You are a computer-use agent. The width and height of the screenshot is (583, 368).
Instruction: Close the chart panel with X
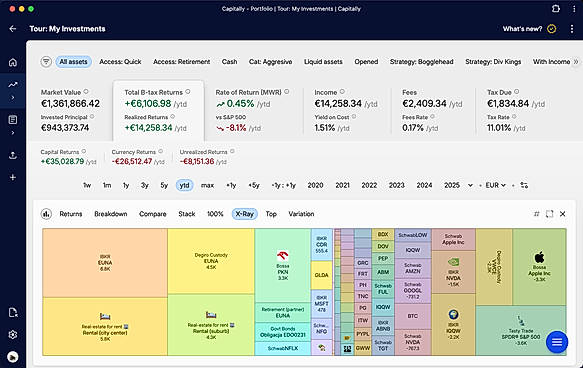click(x=563, y=214)
